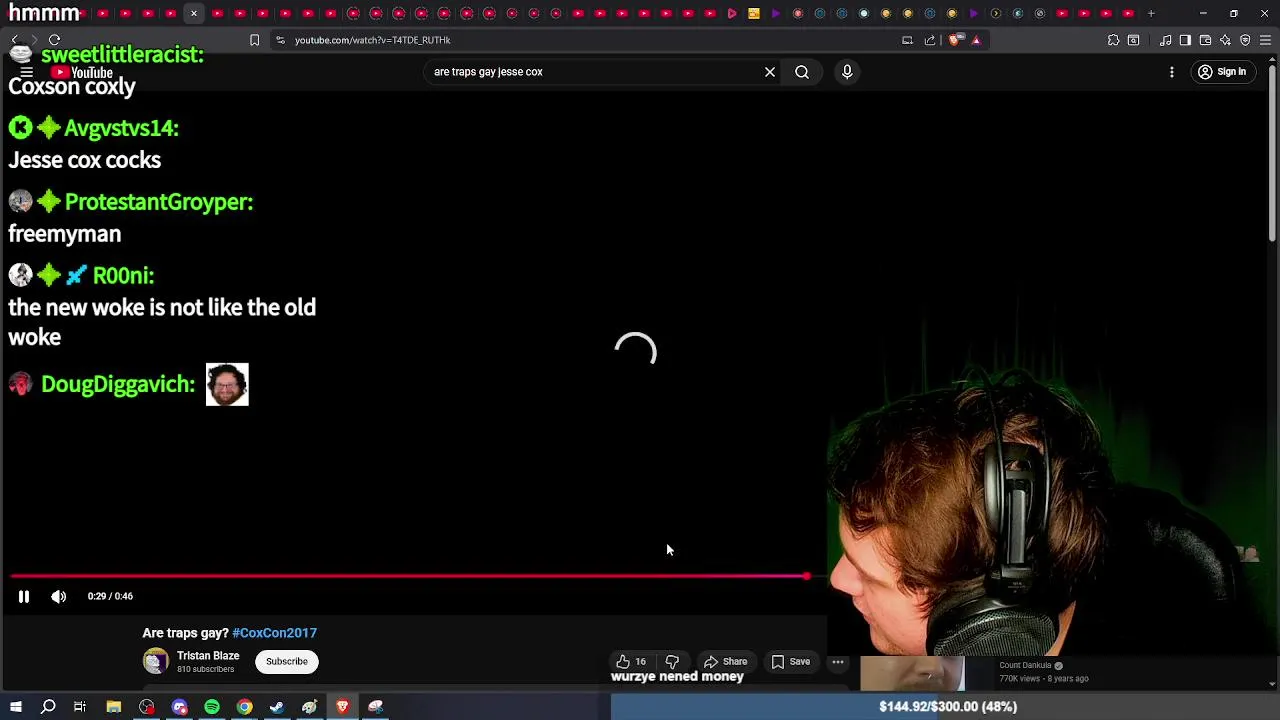Click the red video progress bar
The height and width of the screenshot is (720, 1280).
point(408,576)
